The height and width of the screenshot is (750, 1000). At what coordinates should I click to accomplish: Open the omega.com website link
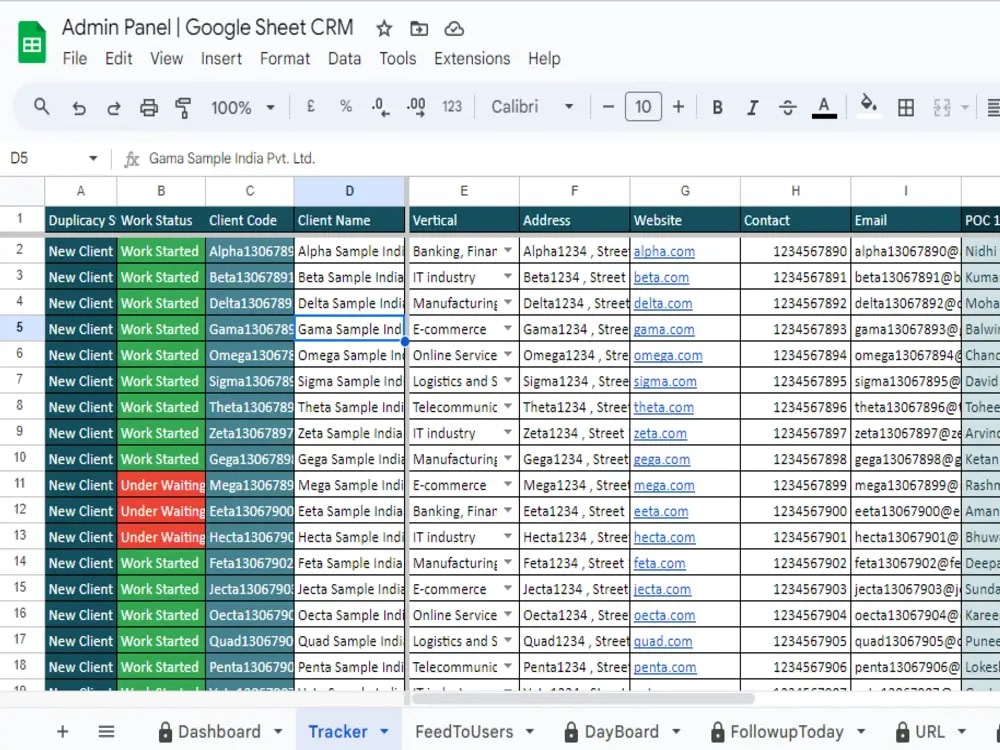668,355
